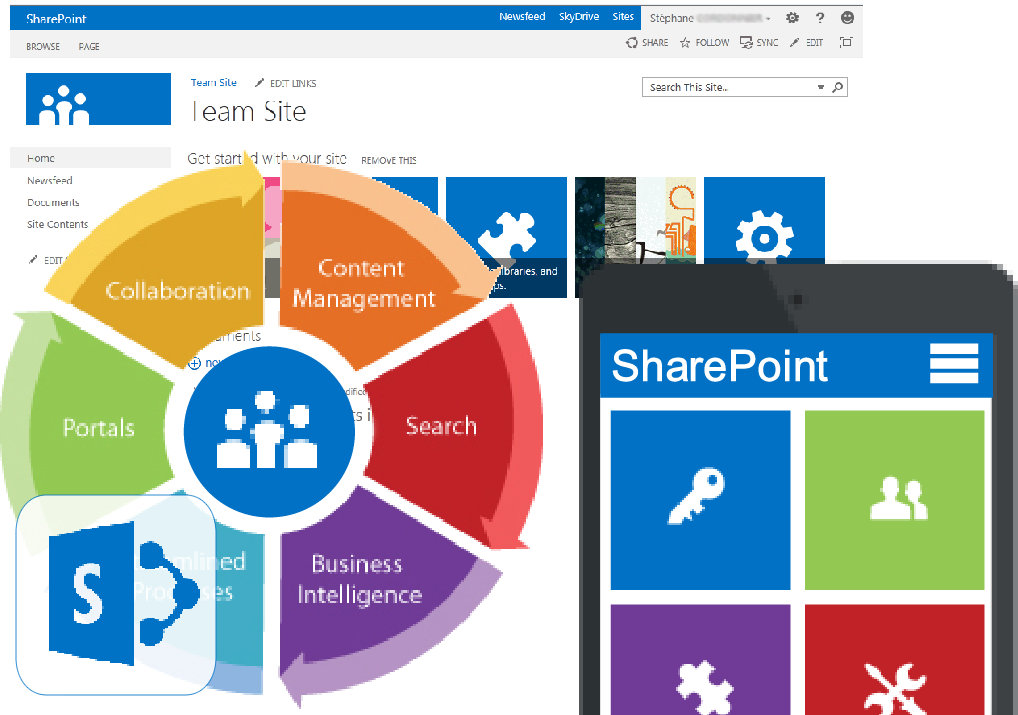This screenshot has height=715, width=1018.
Task: Click the SharePoint S logo icon
Action: coord(116,594)
